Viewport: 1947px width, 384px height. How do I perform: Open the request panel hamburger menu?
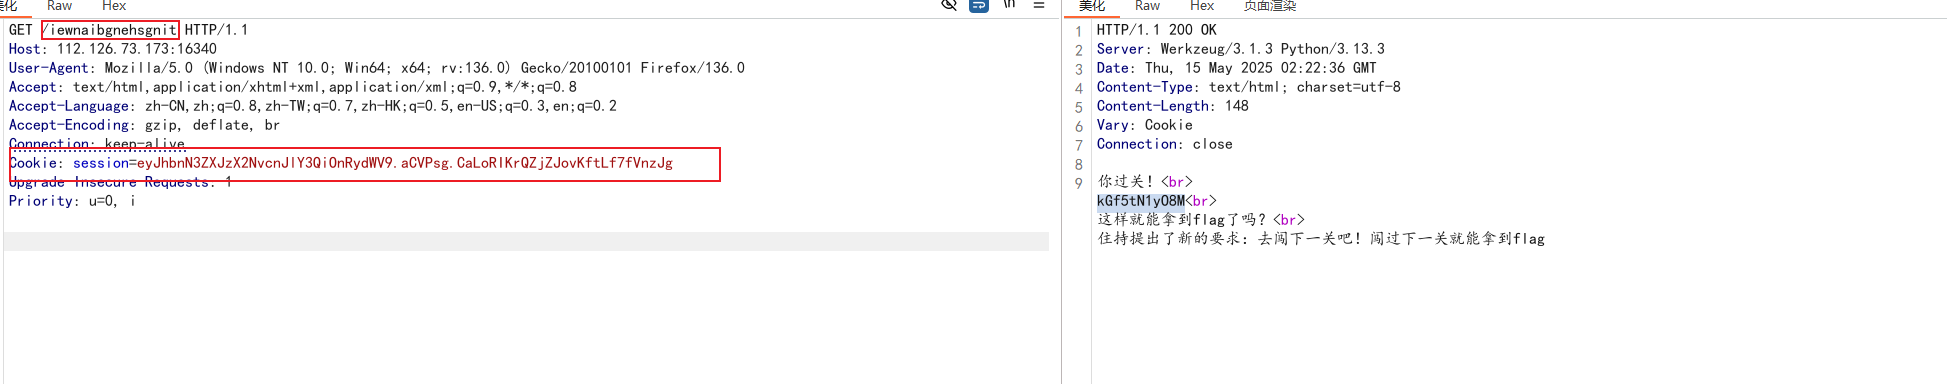1039,5
